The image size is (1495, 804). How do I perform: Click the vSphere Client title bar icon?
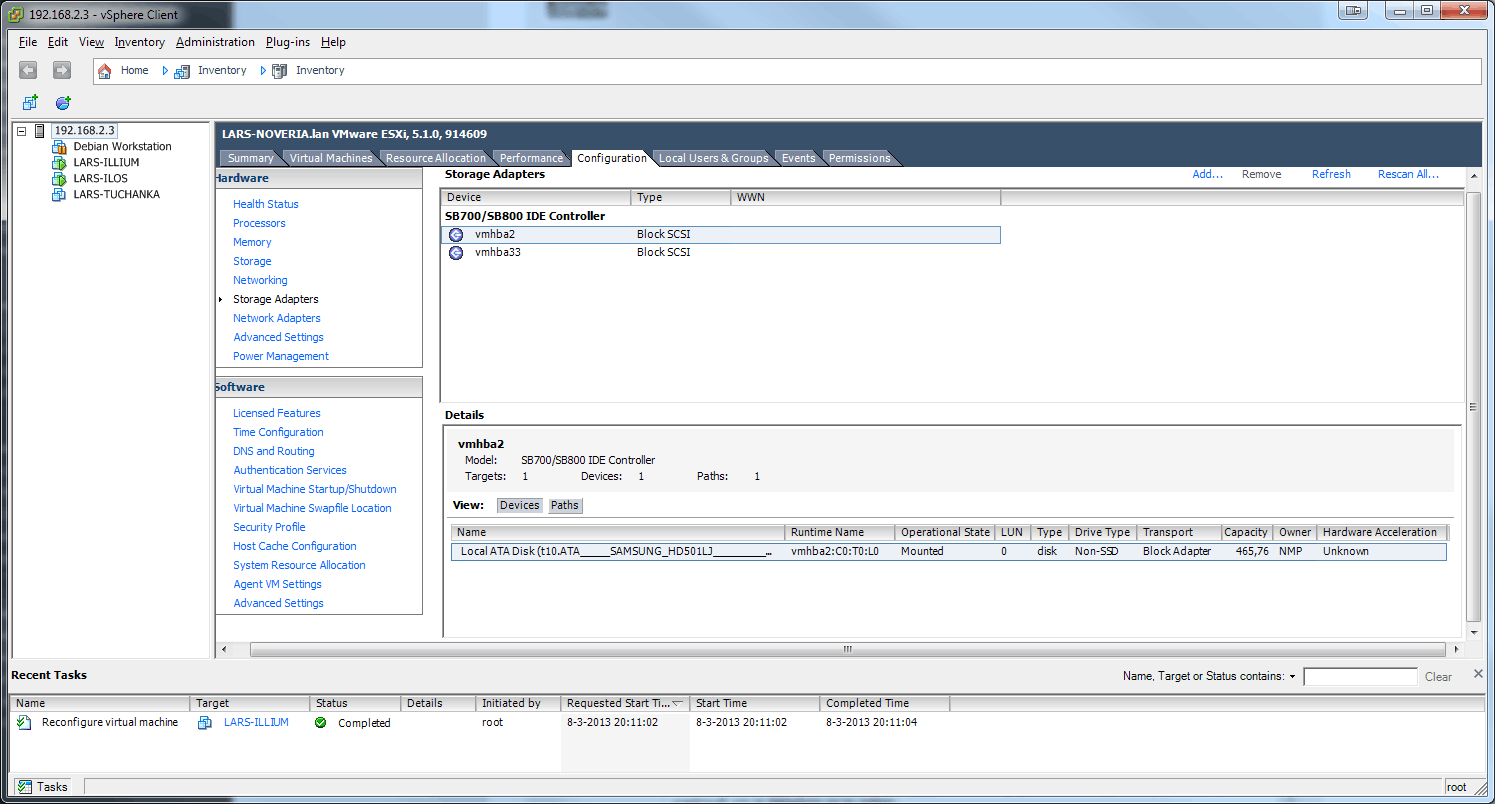point(16,15)
